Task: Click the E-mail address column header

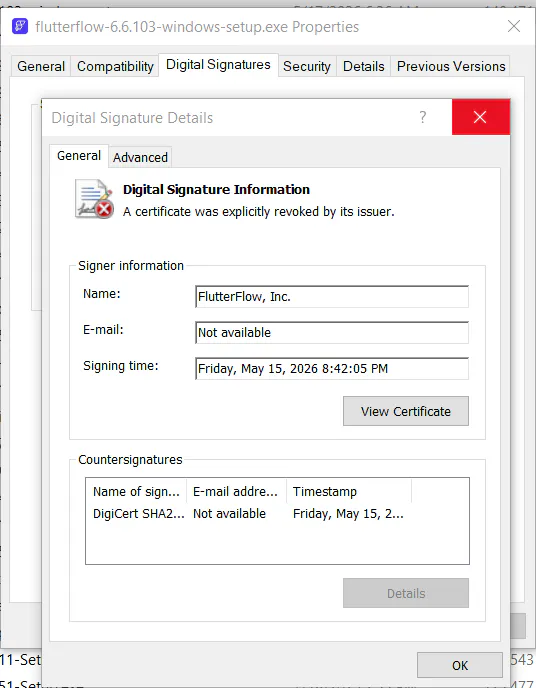Action: [x=236, y=491]
